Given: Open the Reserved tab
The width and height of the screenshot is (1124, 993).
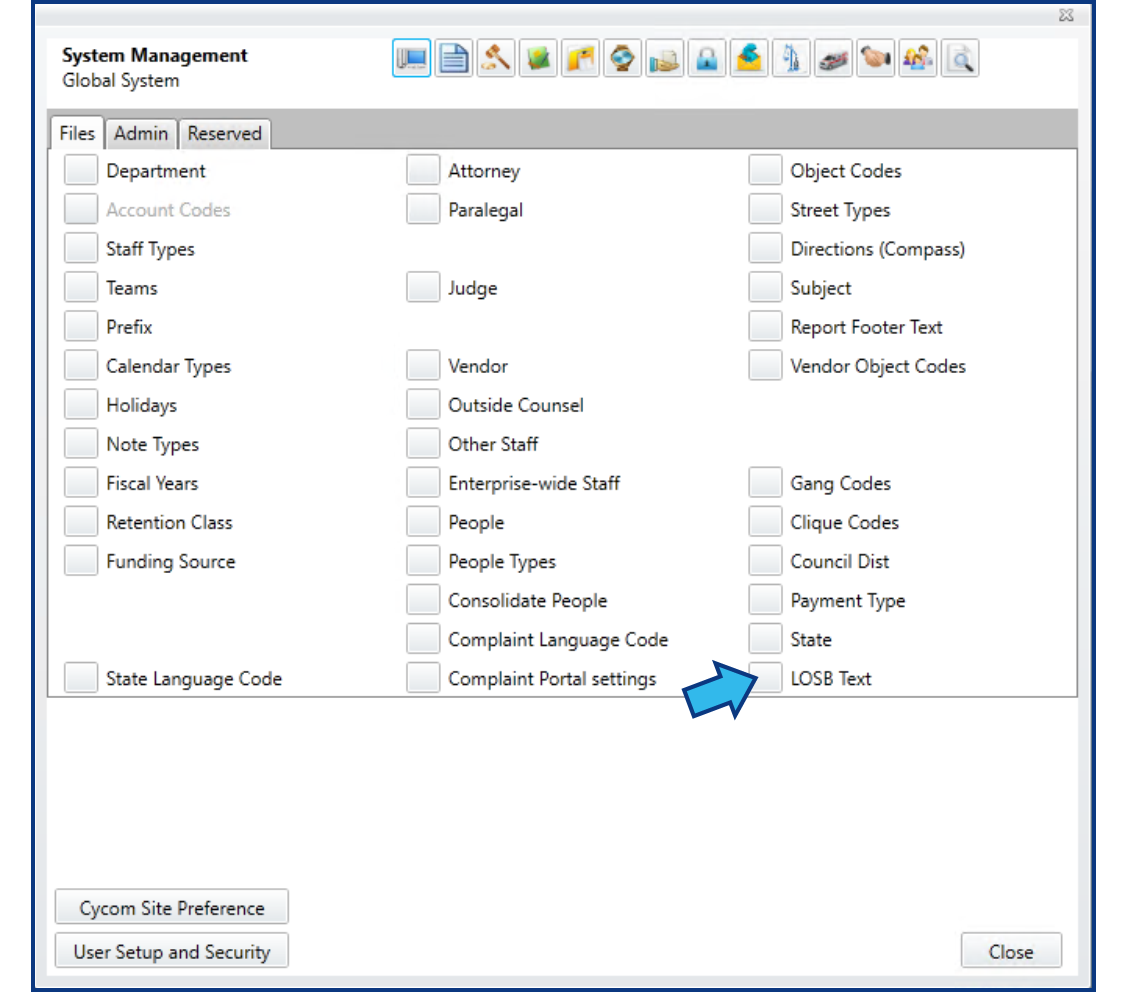Looking at the screenshot, I should (x=224, y=133).
